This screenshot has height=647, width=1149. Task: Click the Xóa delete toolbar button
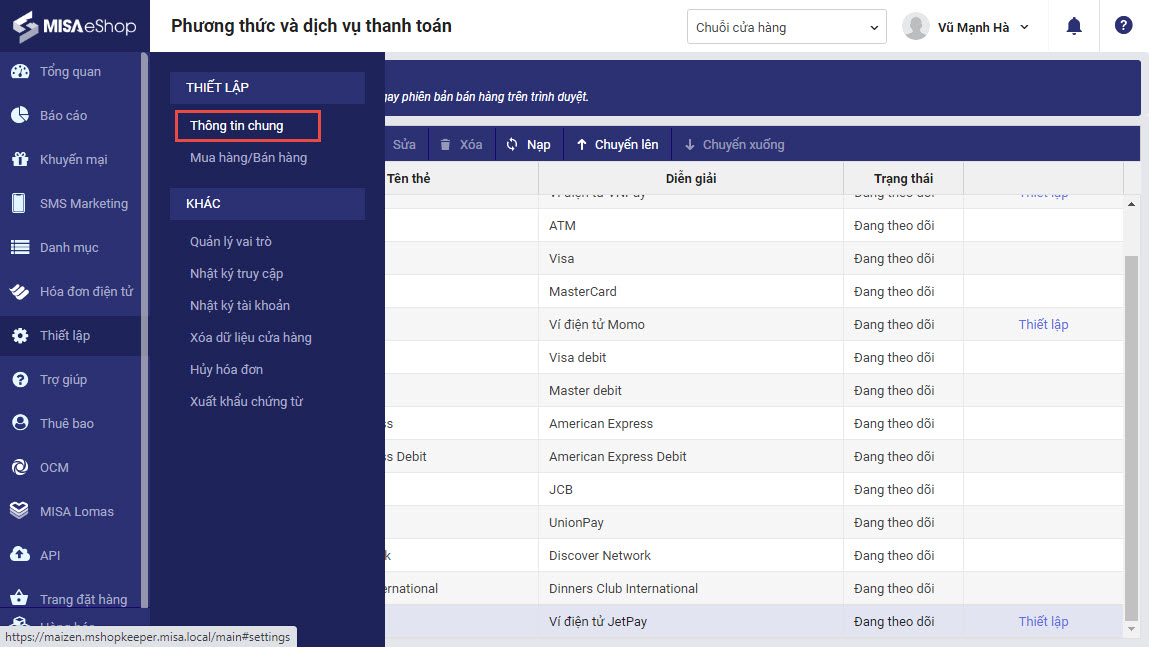pyautogui.click(x=461, y=145)
